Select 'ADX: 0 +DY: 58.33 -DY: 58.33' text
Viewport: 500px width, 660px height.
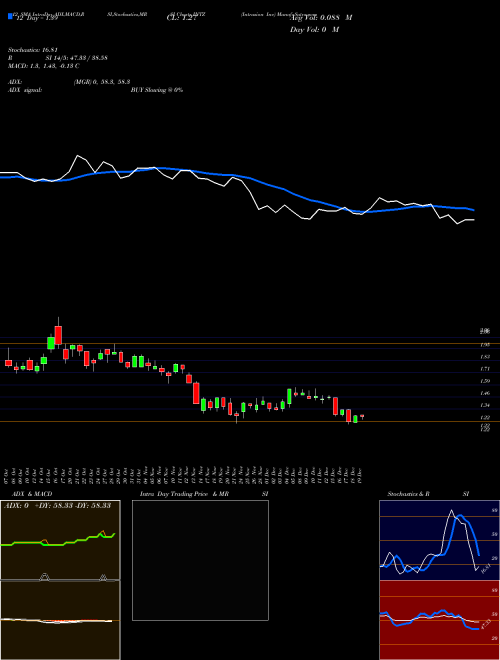coord(57,505)
